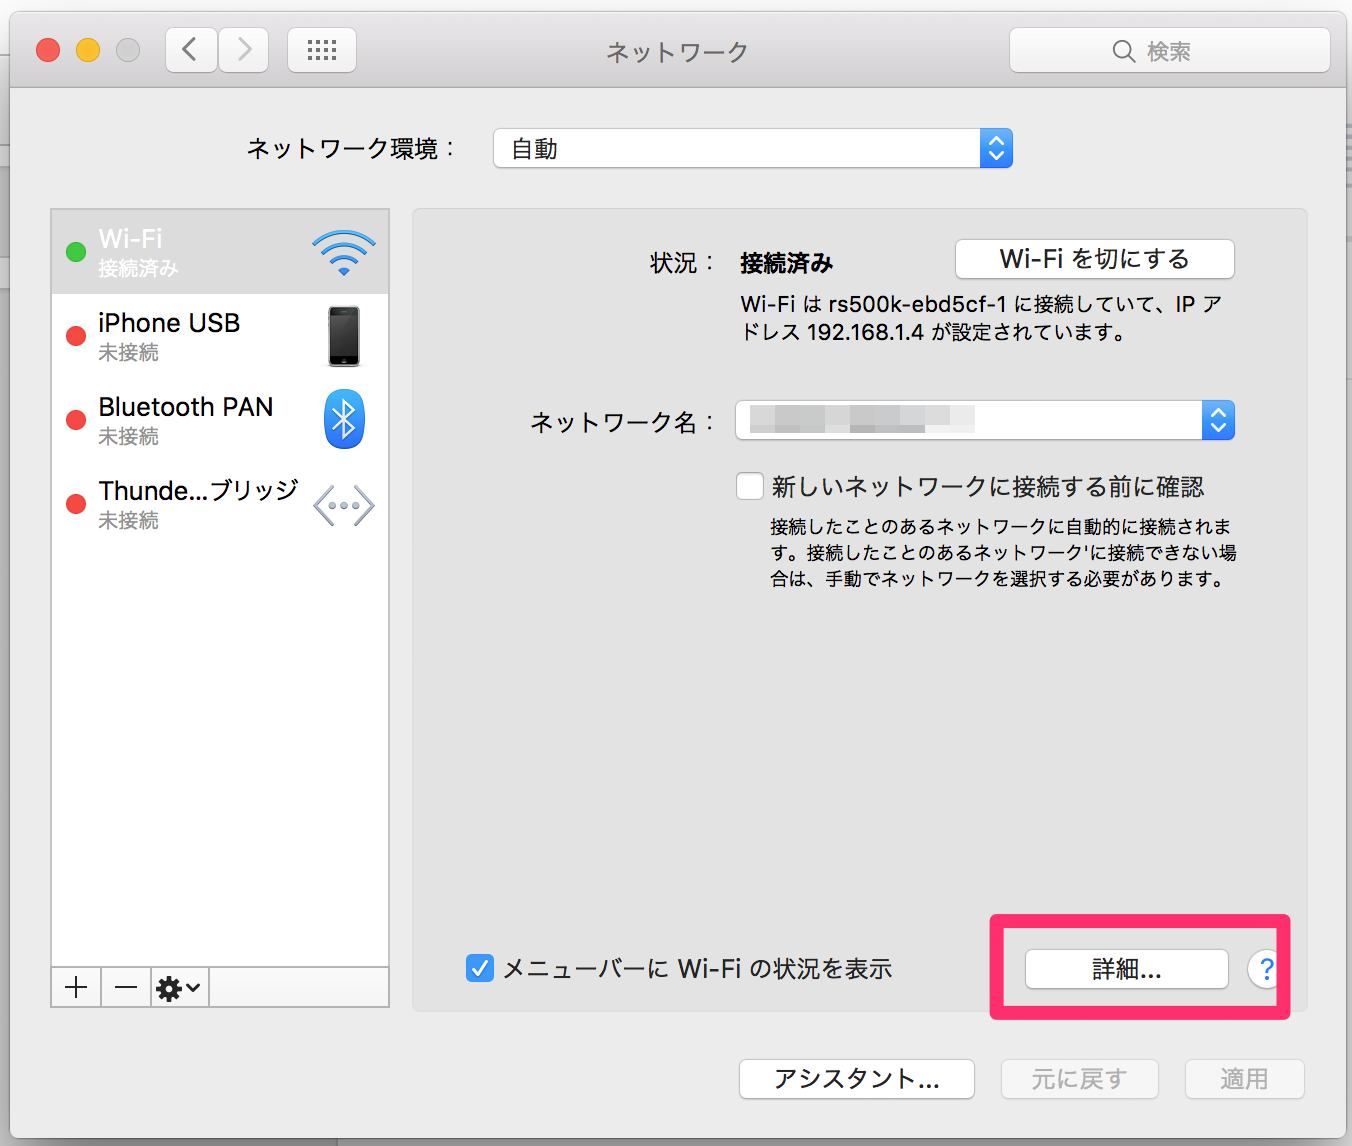Click the 検索 search field
1352x1146 pixels.
click(x=1169, y=51)
